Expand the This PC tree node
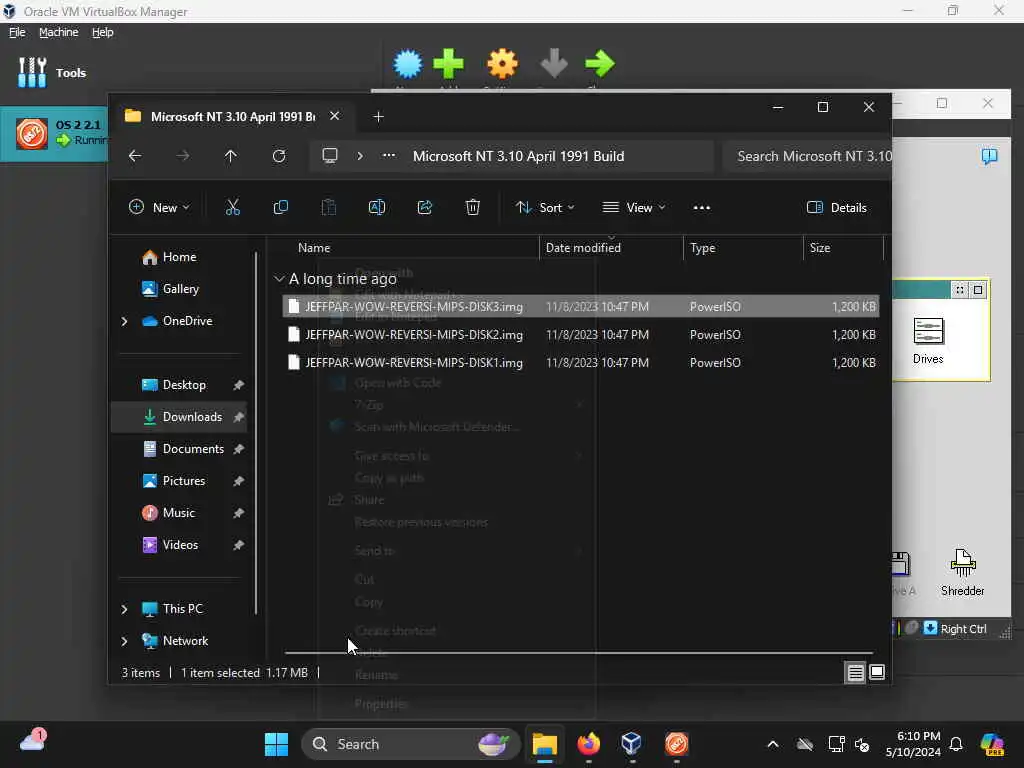The height and width of the screenshot is (768, 1024). coord(124,609)
